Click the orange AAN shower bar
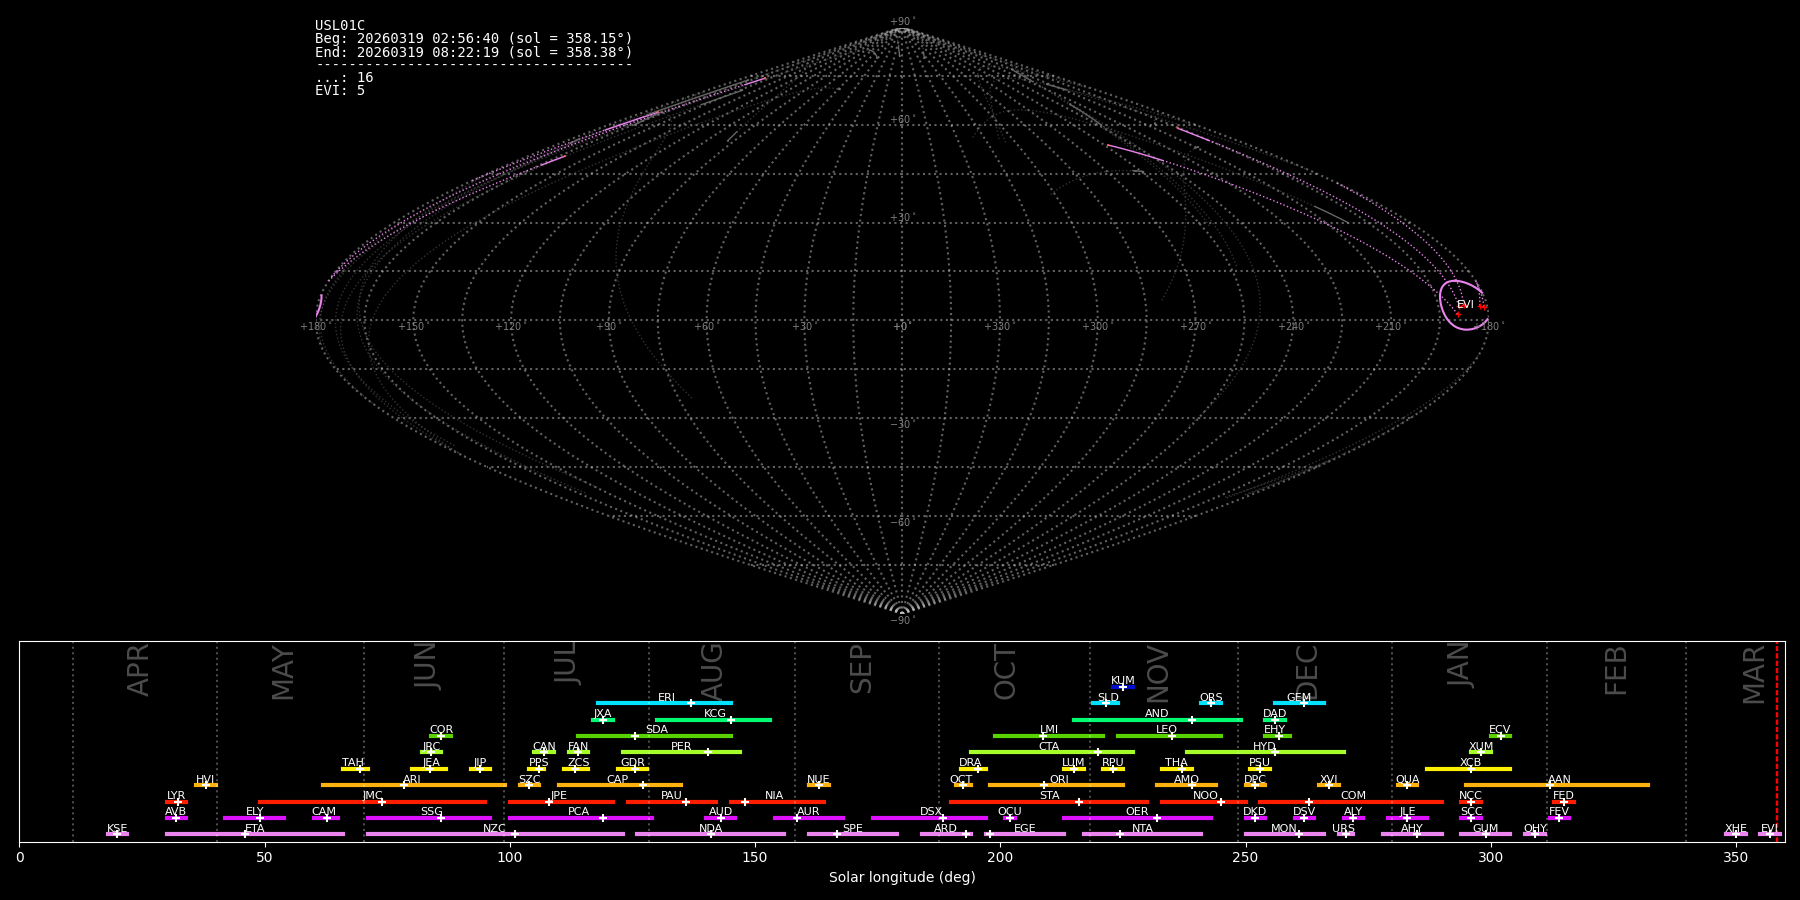This screenshot has height=900, width=1800. click(x=1557, y=785)
